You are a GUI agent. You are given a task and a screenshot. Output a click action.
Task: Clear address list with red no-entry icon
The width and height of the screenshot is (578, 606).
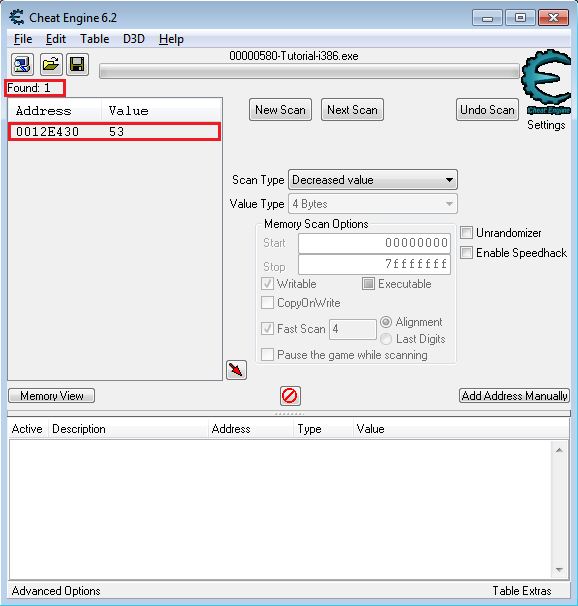[290, 396]
